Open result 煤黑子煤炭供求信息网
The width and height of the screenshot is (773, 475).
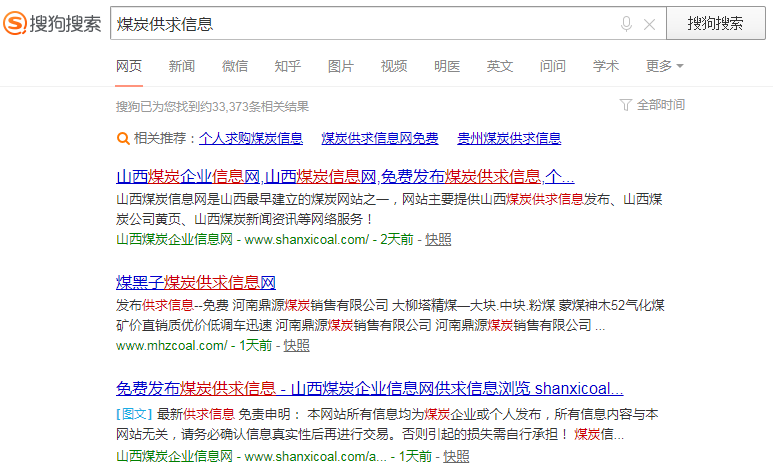(196, 282)
